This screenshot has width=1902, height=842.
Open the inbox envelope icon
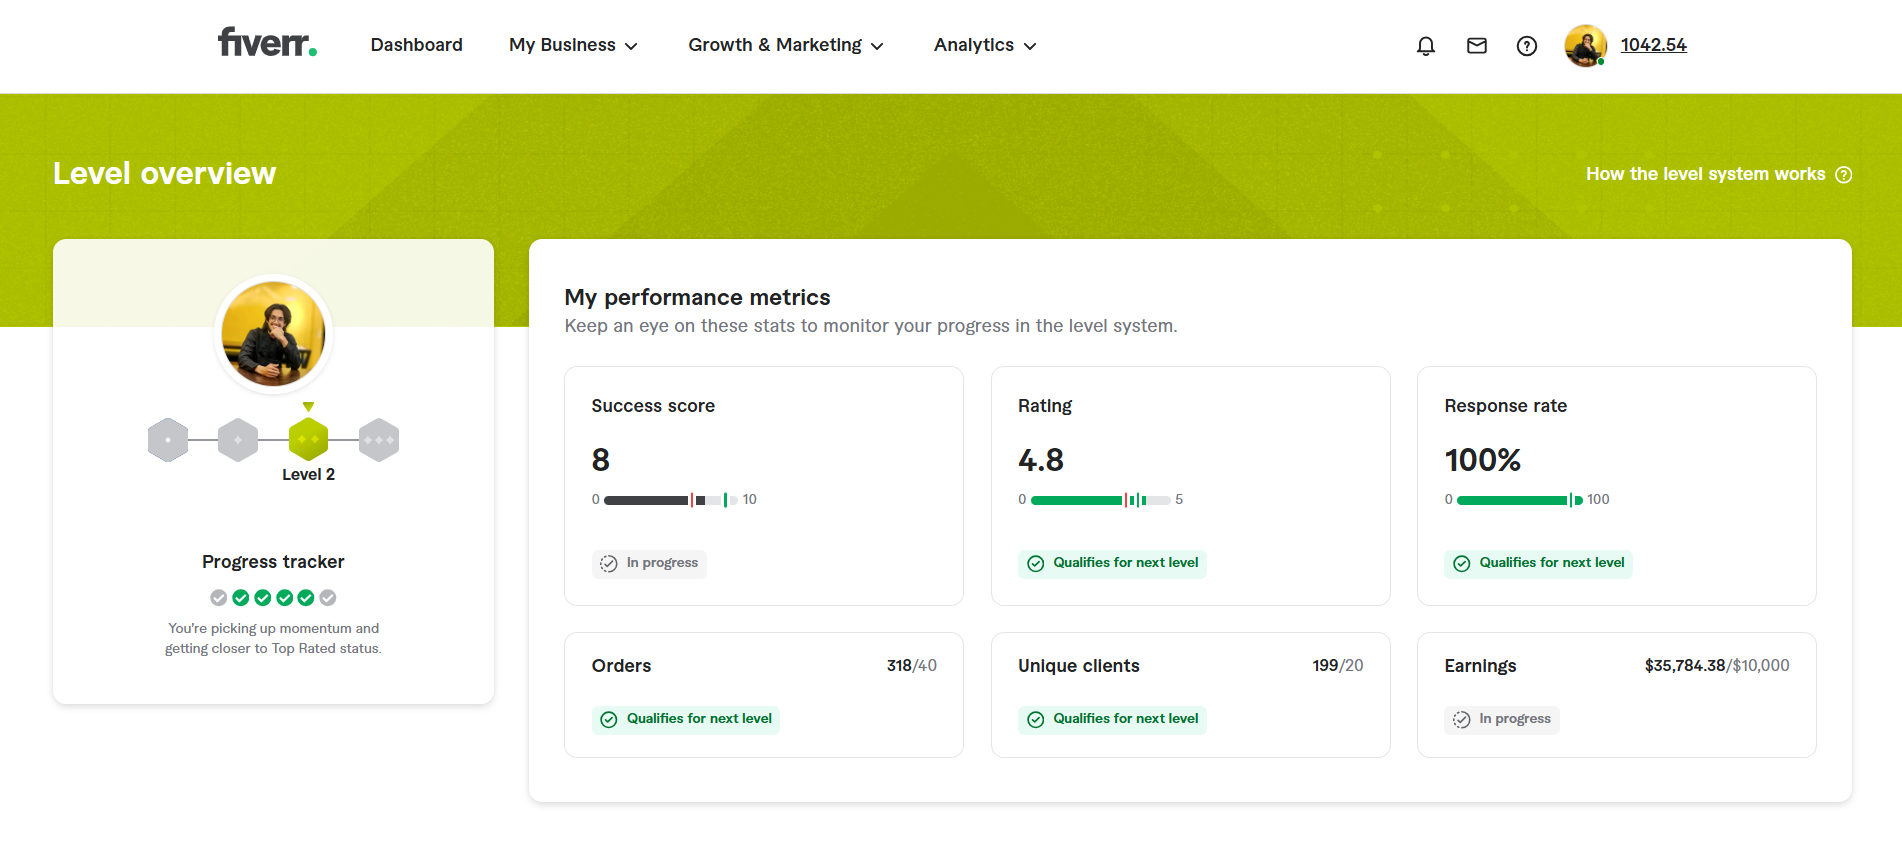point(1477,46)
